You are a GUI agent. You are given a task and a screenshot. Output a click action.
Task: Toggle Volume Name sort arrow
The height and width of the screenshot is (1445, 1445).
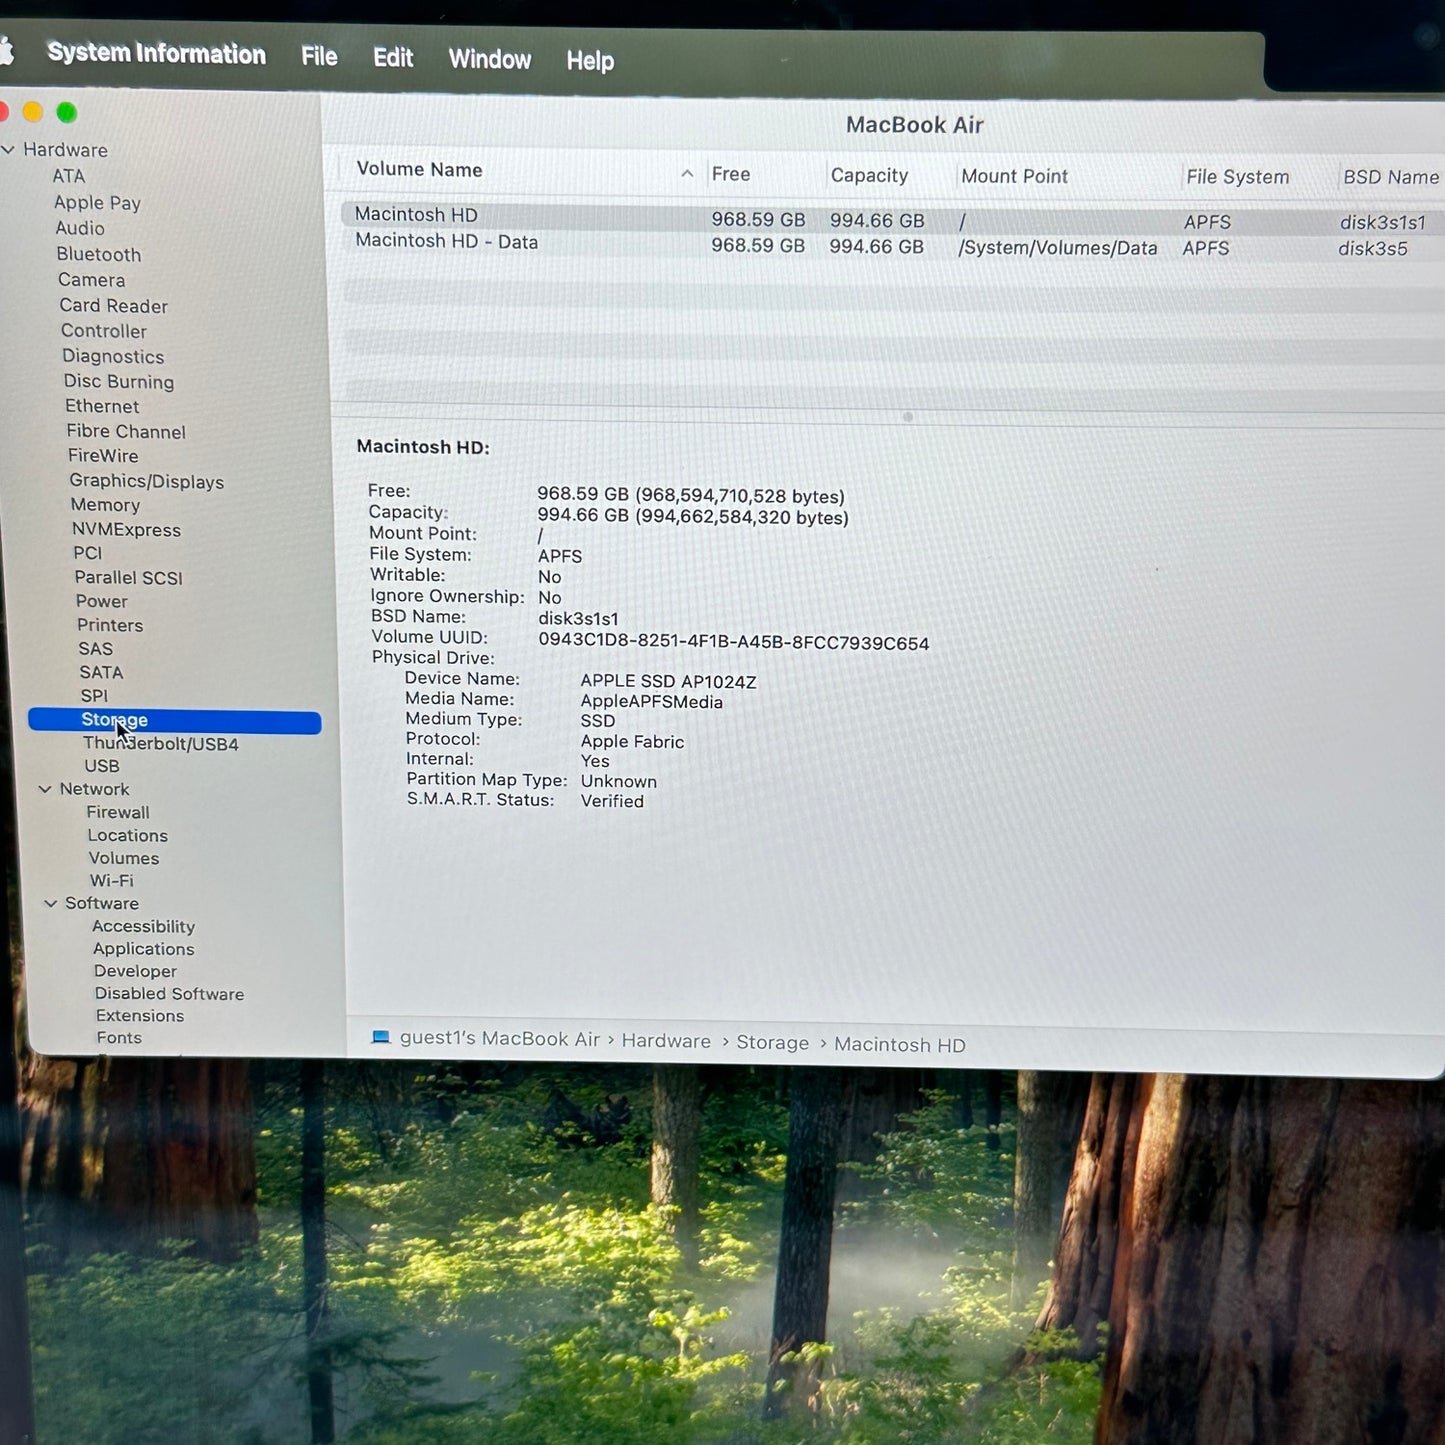coord(687,173)
